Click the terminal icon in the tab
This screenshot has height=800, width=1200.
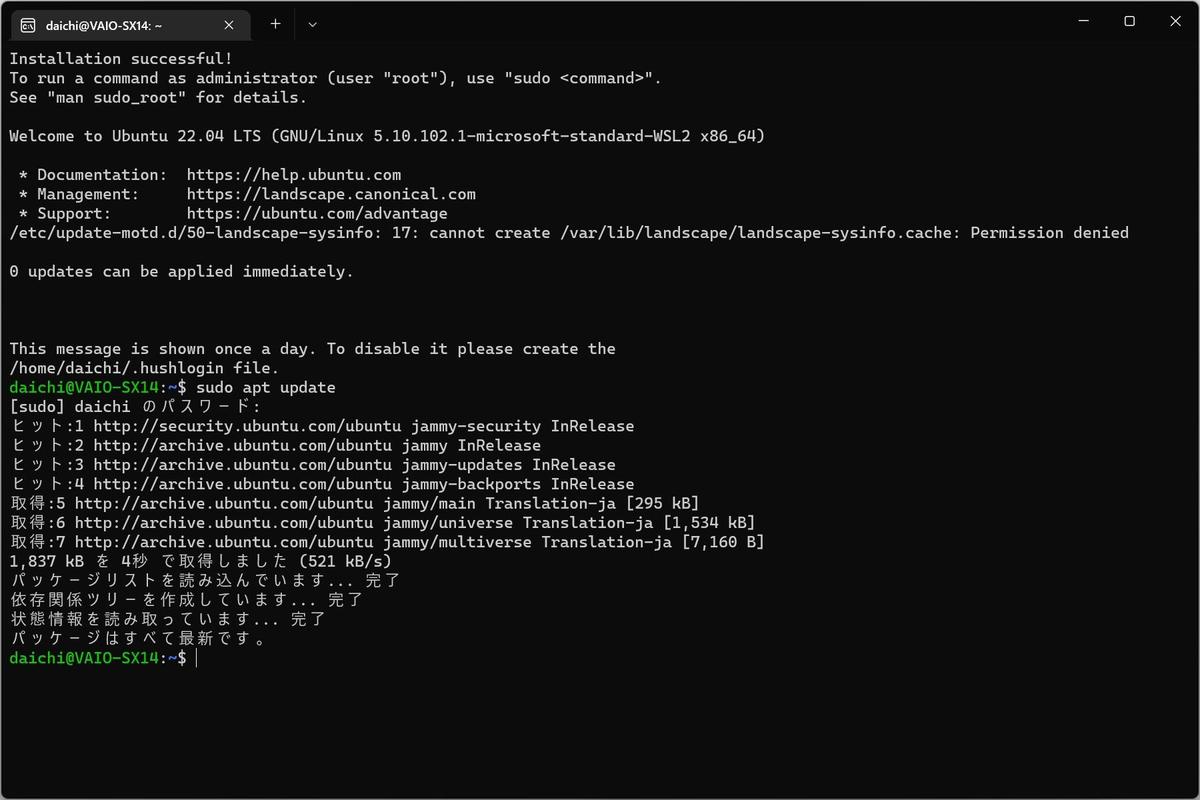point(29,25)
